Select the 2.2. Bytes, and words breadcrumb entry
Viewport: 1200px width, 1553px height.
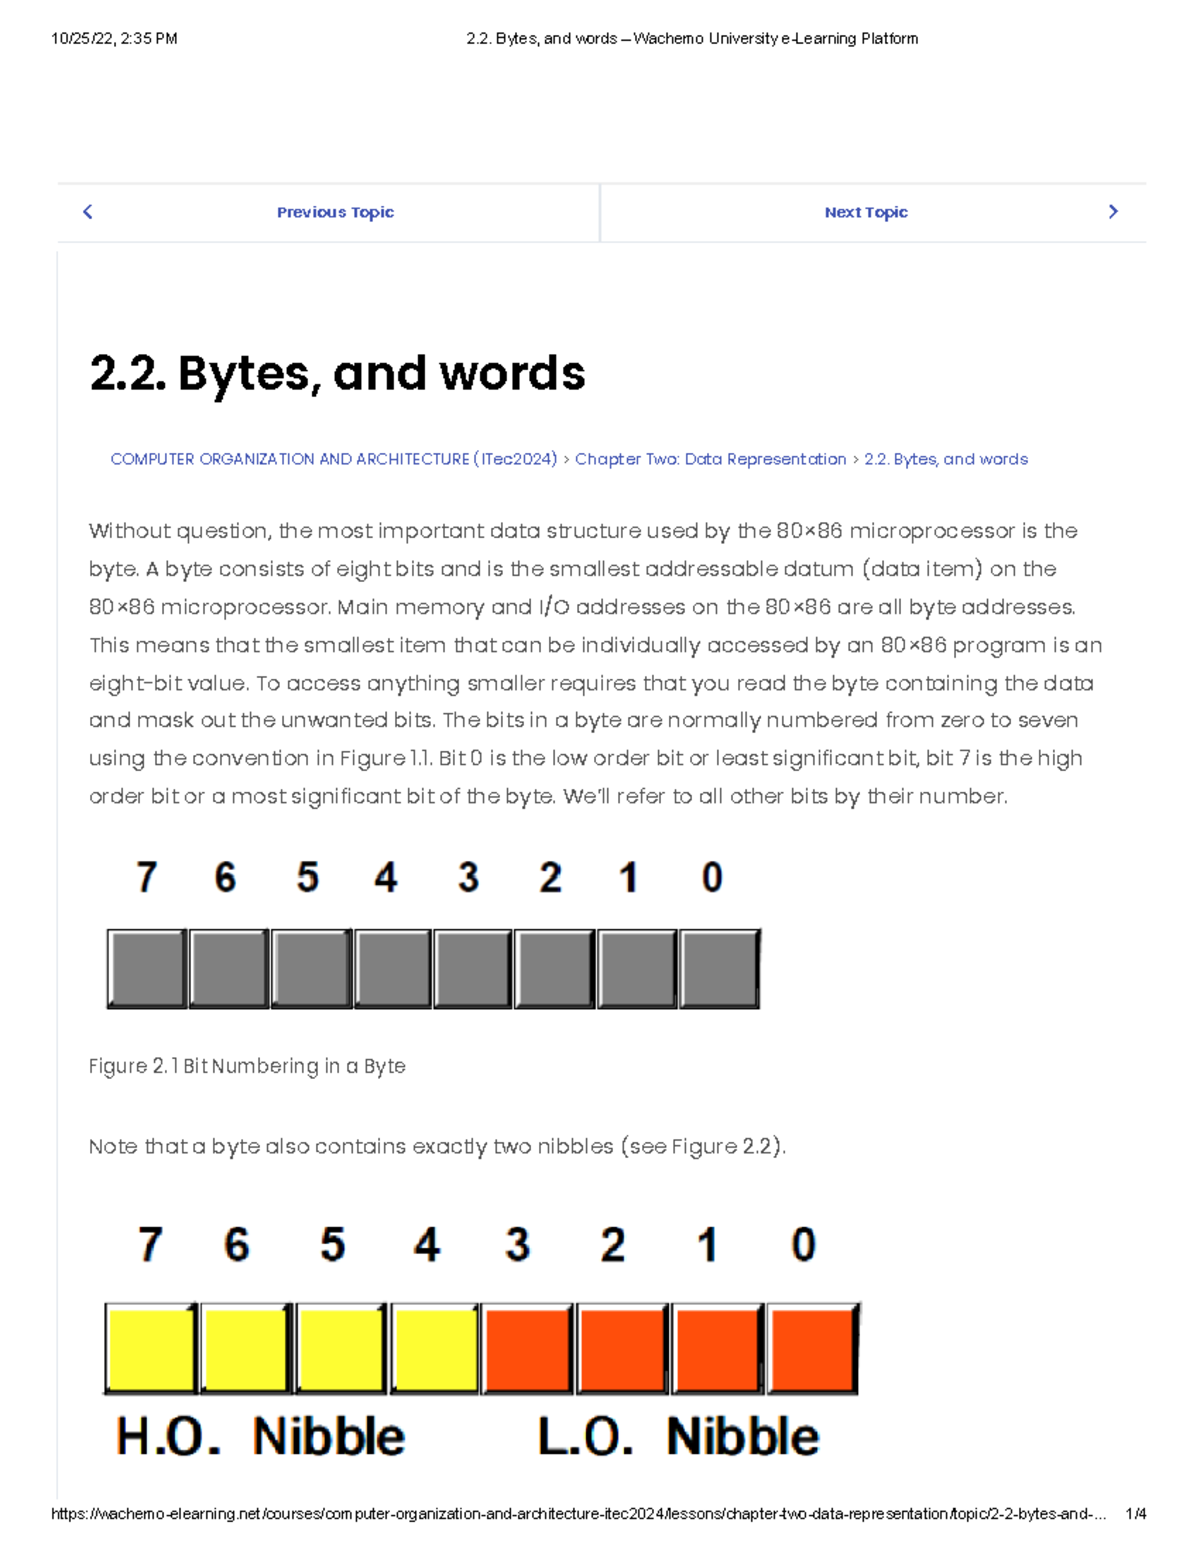coord(946,459)
